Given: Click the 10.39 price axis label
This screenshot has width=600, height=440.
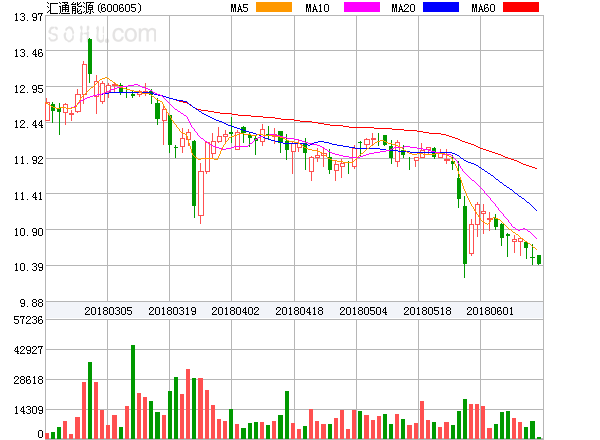Looking at the screenshot, I should 29,267.
